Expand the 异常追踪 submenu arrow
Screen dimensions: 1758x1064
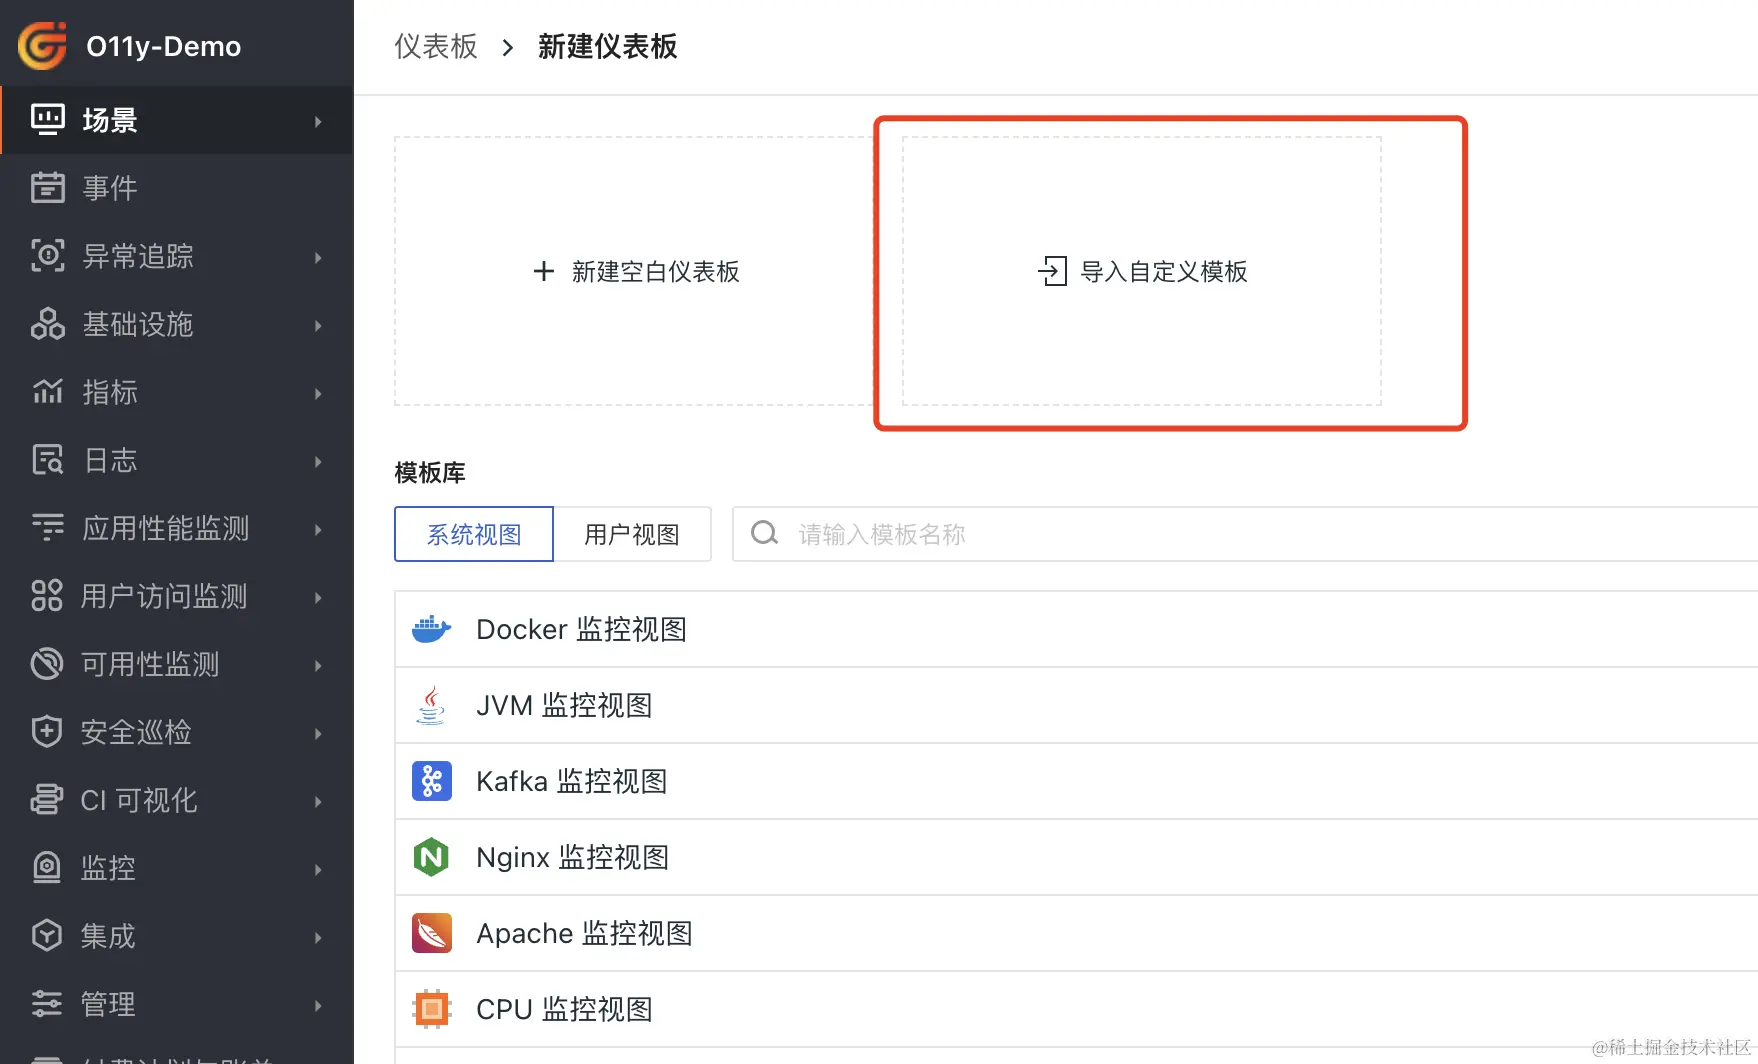click(x=318, y=257)
